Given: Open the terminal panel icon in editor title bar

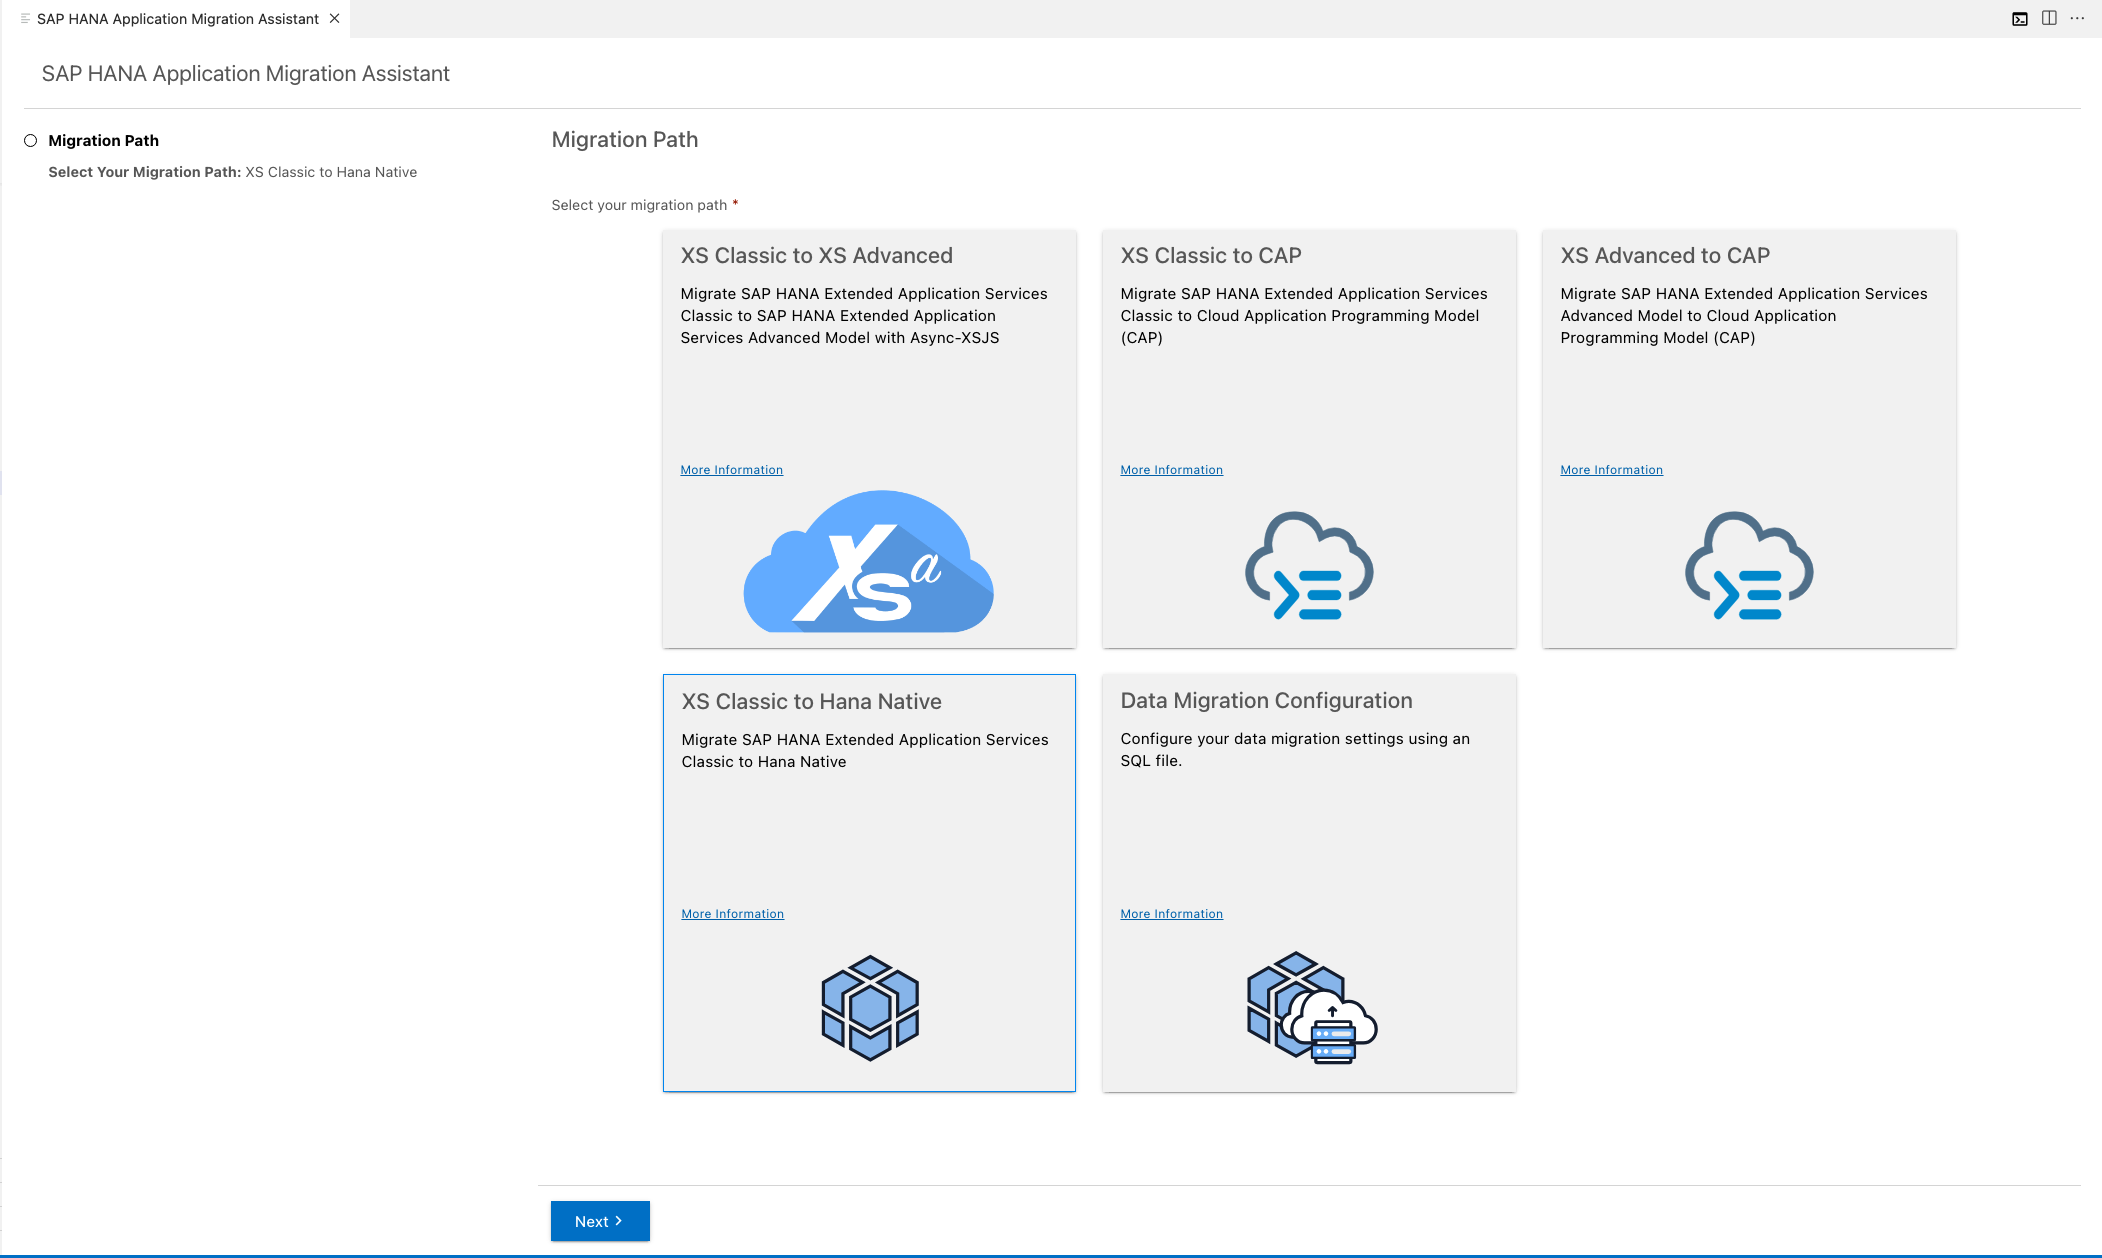Looking at the screenshot, I should pyautogui.click(x=2020, y=19).
